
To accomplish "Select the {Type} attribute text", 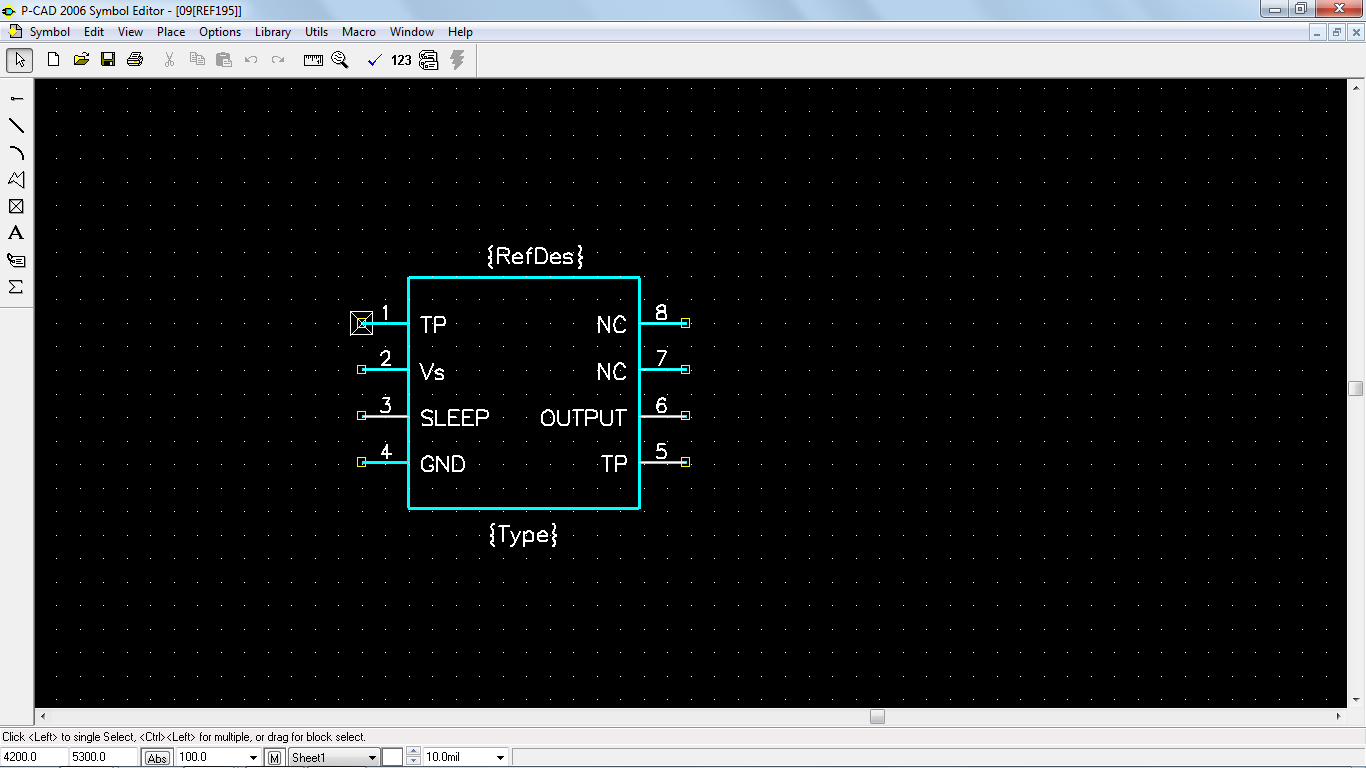I will (523, 535).
